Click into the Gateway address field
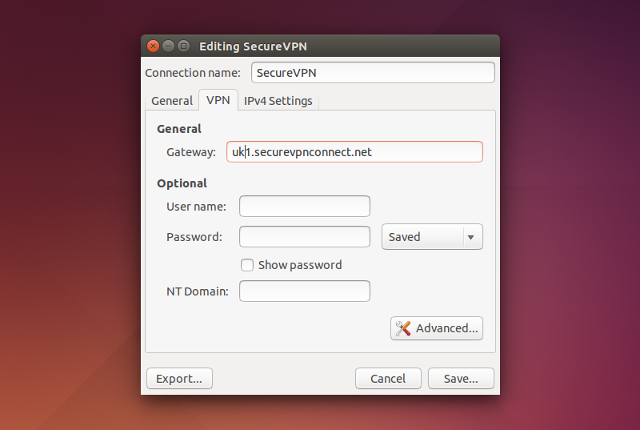 pyautogui.click(x=354, y=152)
